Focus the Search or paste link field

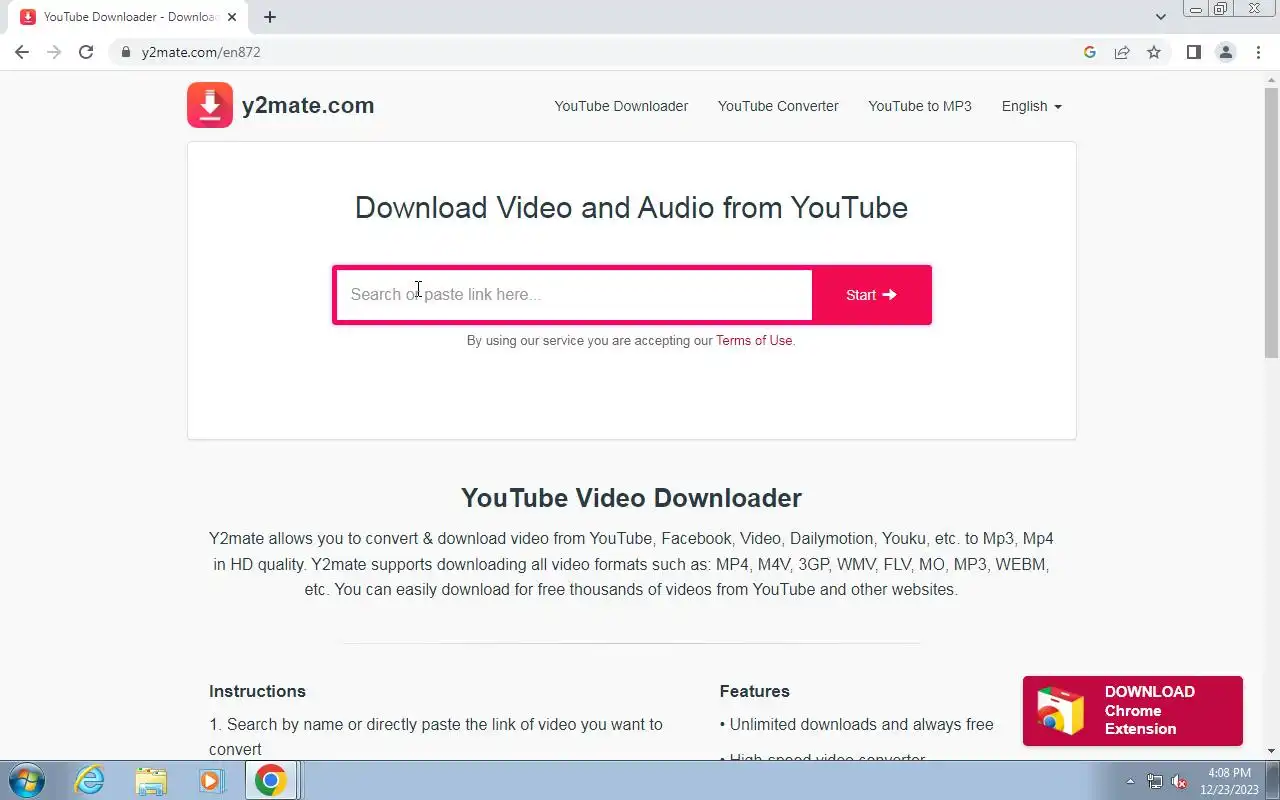pyautogui.click(x=574, y=295)
